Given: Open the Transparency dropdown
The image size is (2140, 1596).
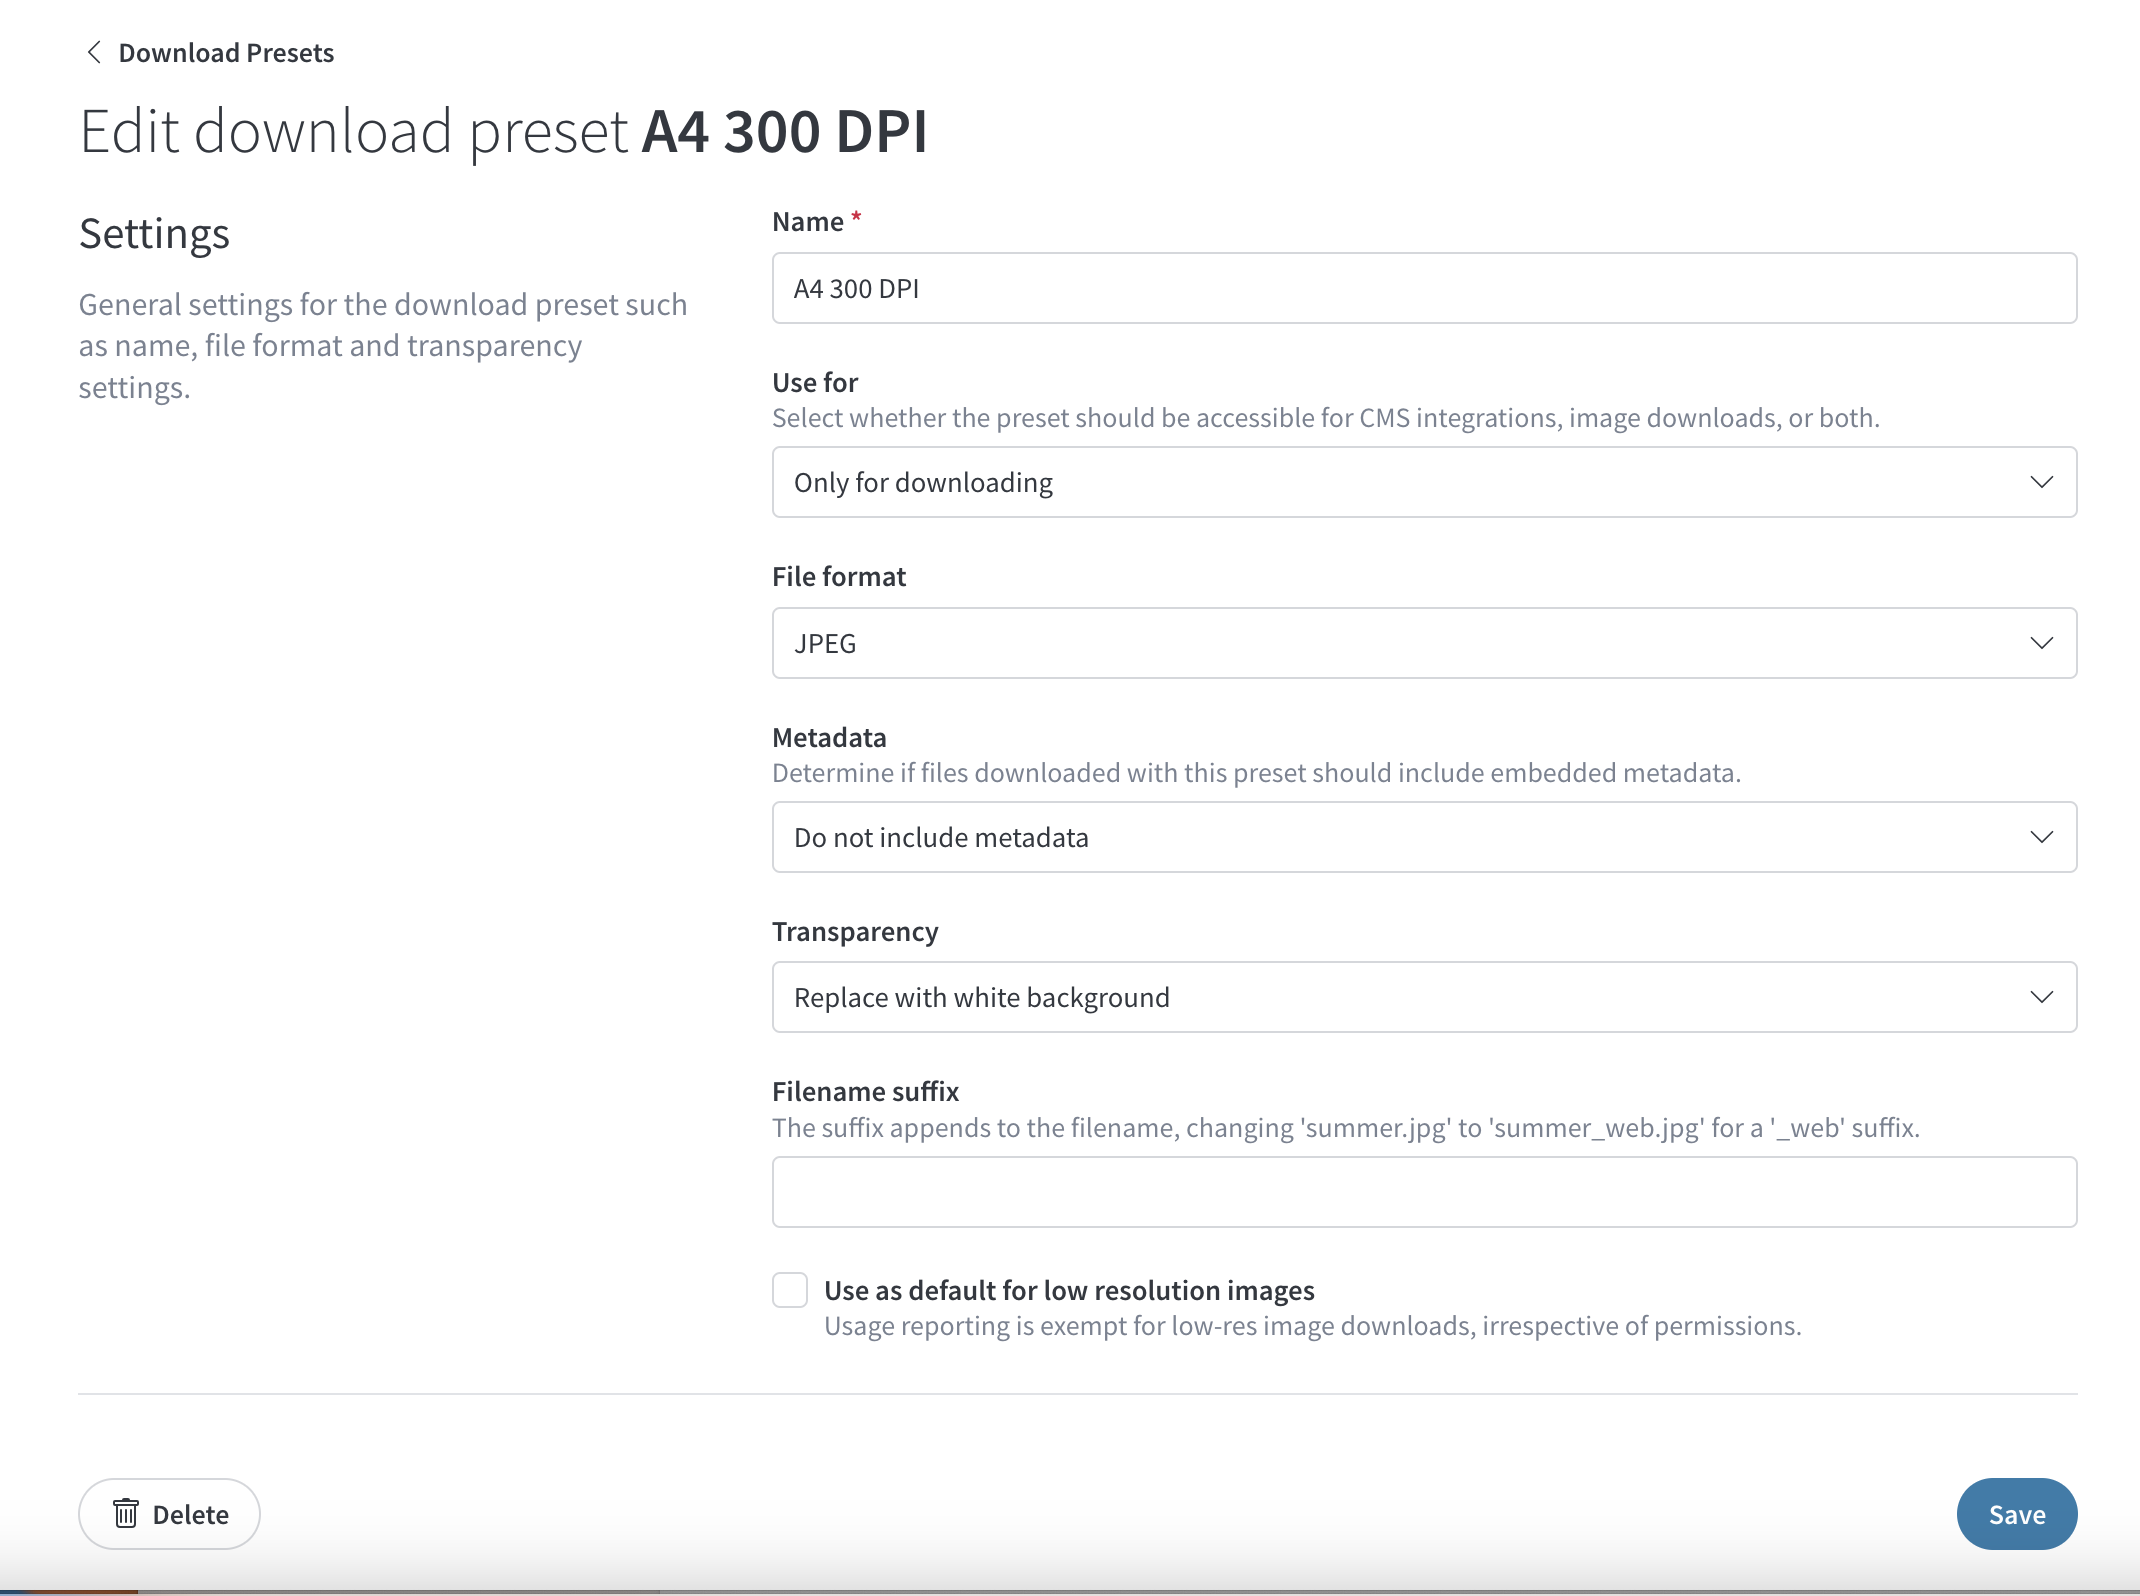Looking at the screenshot, I should [x=1424, y=997].
